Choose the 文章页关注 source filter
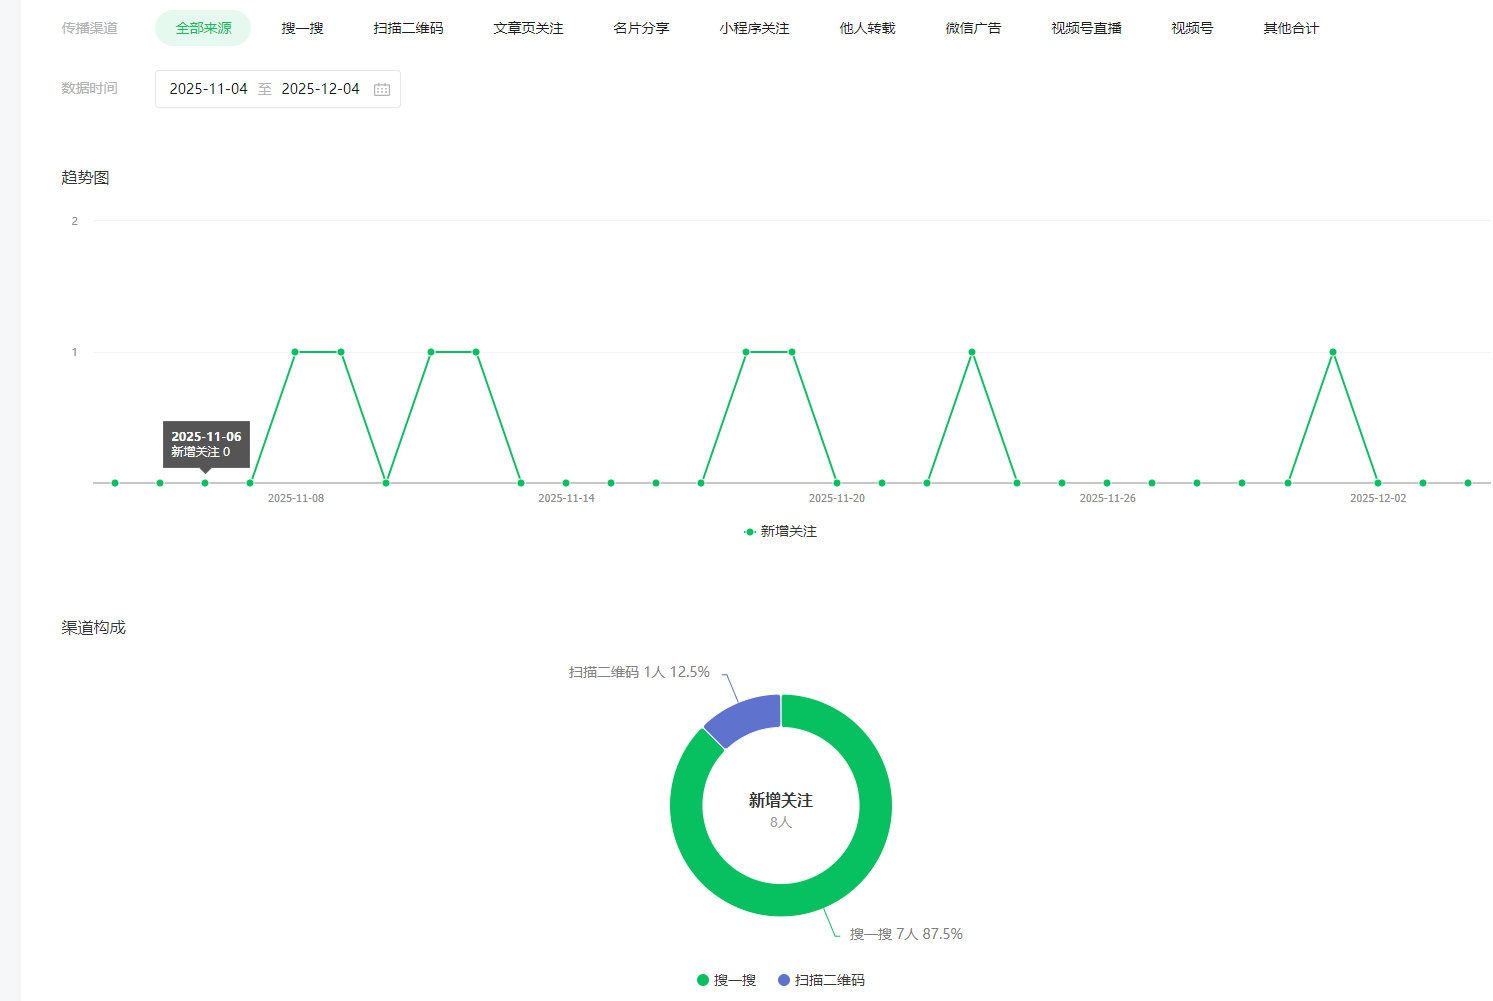This screenshot has height=1001, width=1493. coord(528,28)
